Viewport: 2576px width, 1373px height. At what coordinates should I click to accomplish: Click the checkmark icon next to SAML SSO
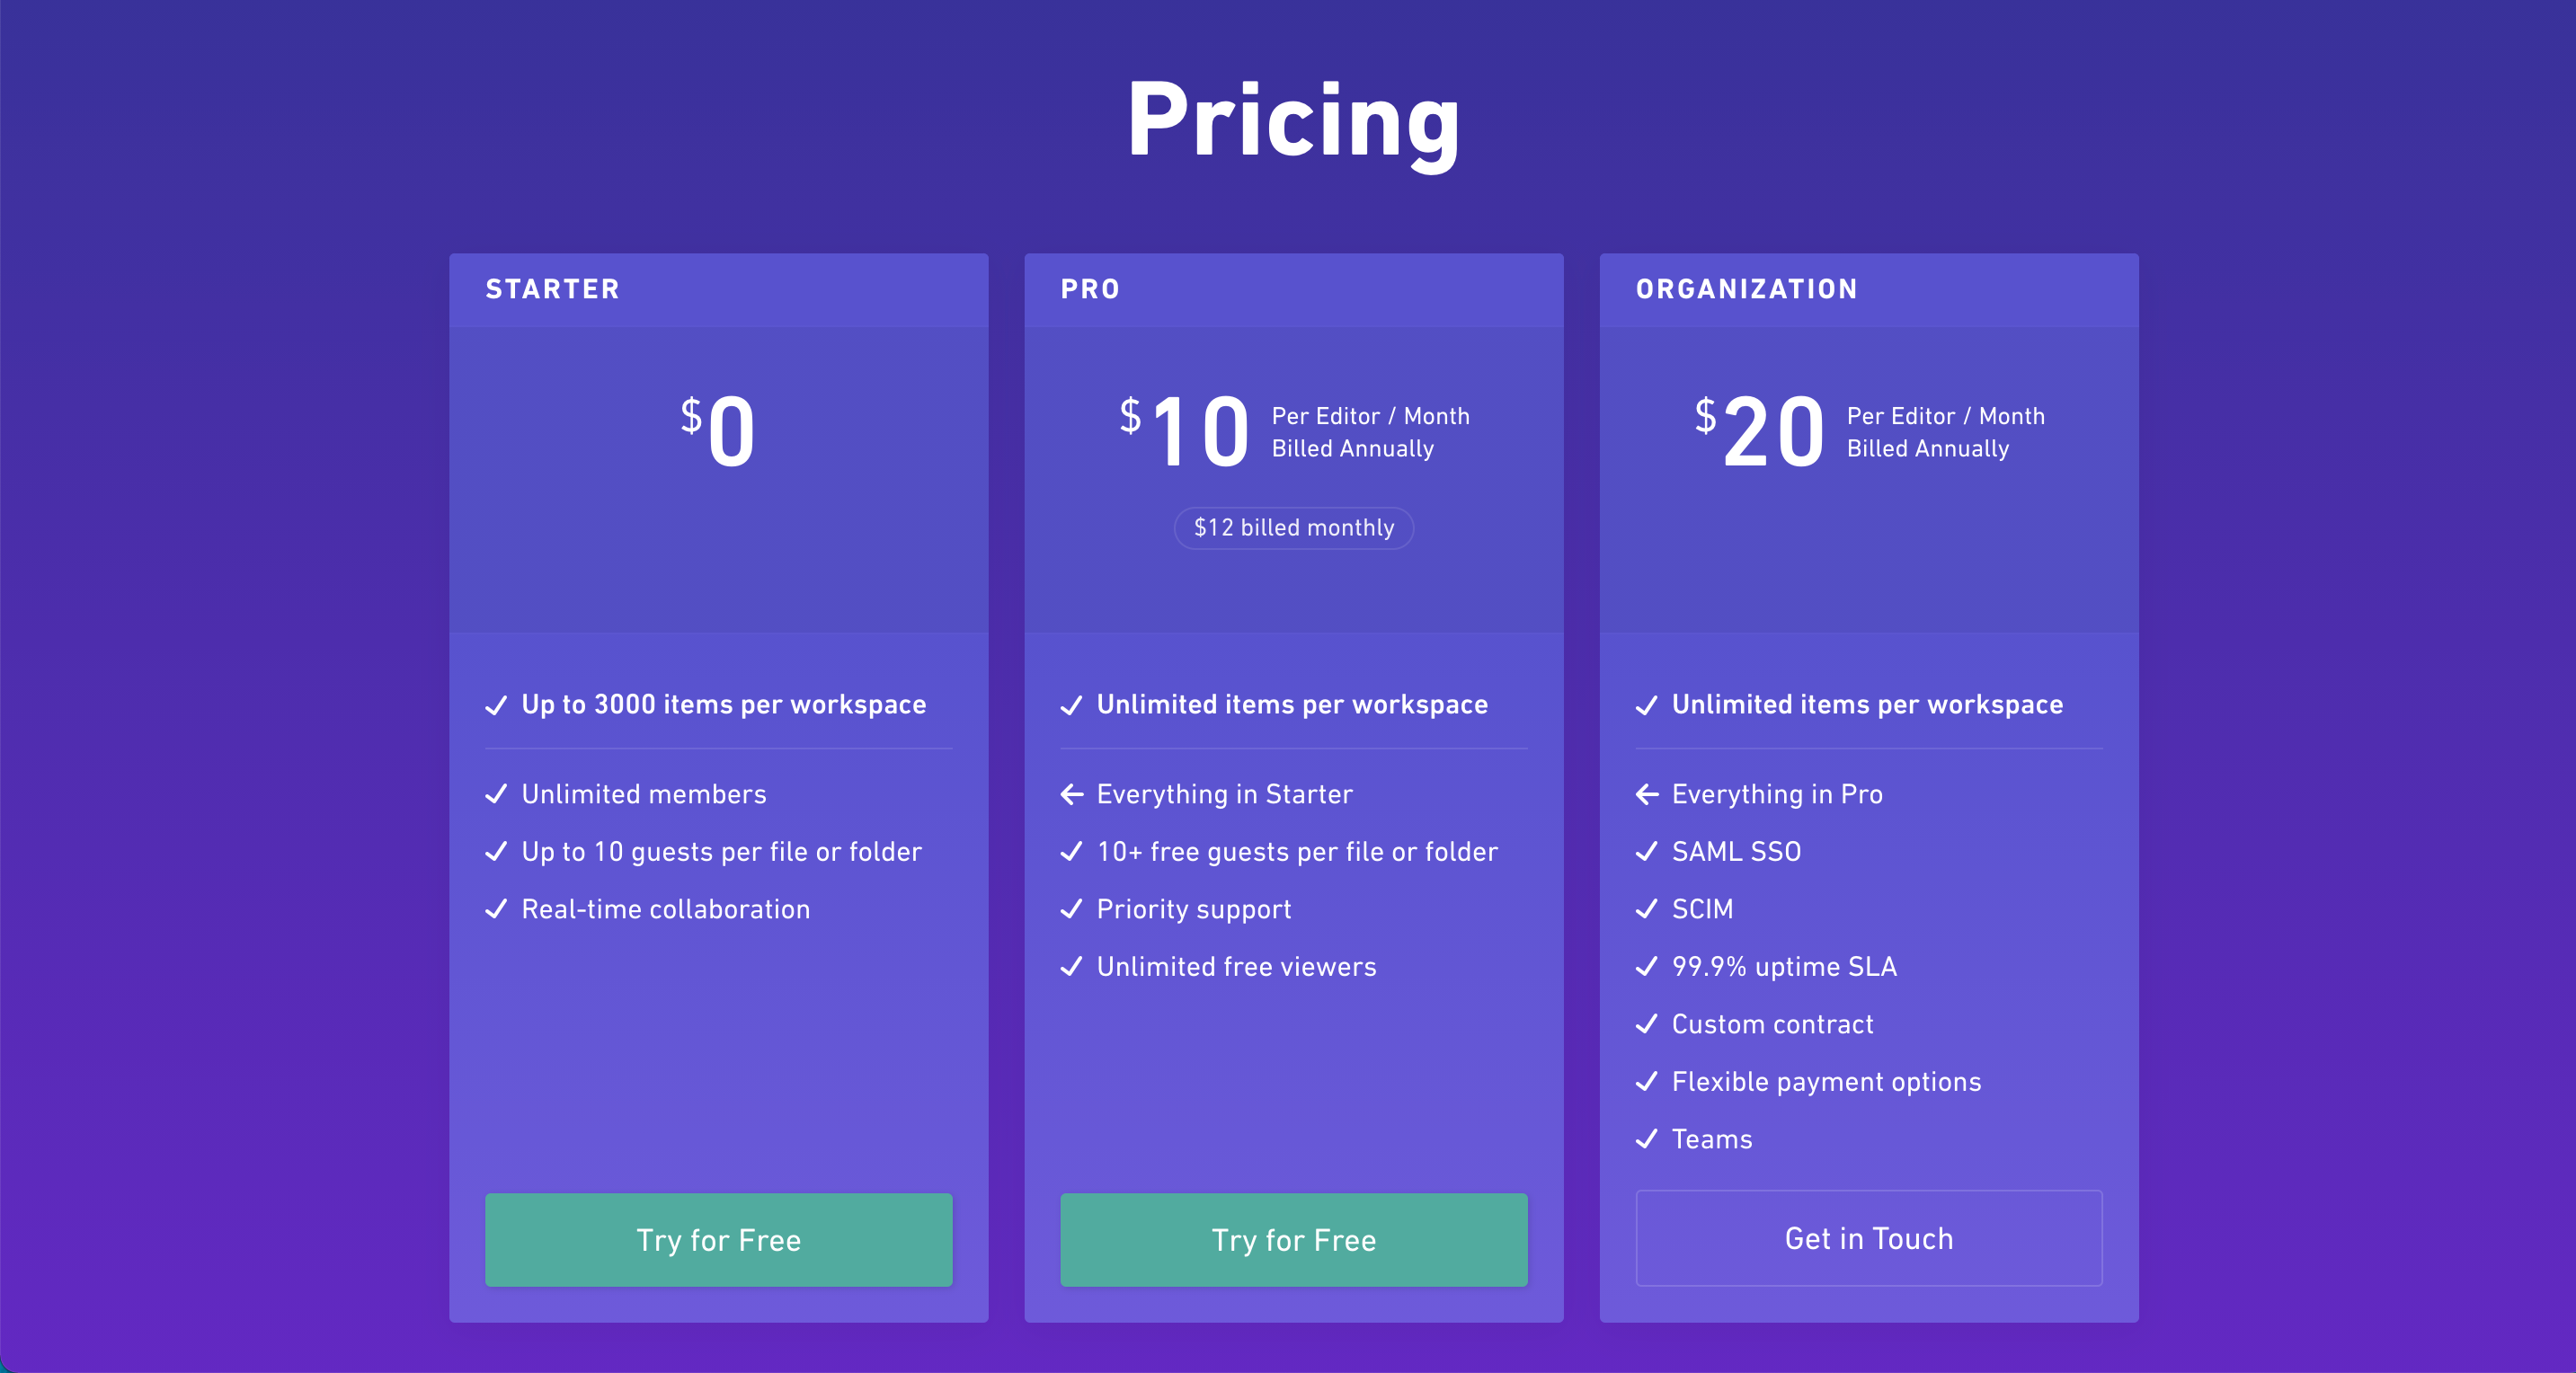coord(1646,852)
